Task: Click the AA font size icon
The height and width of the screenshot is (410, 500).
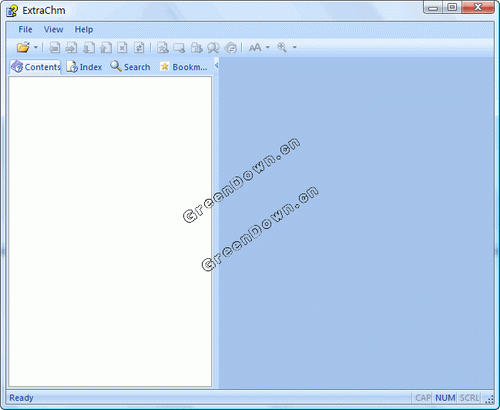Action: click(255, 48)
